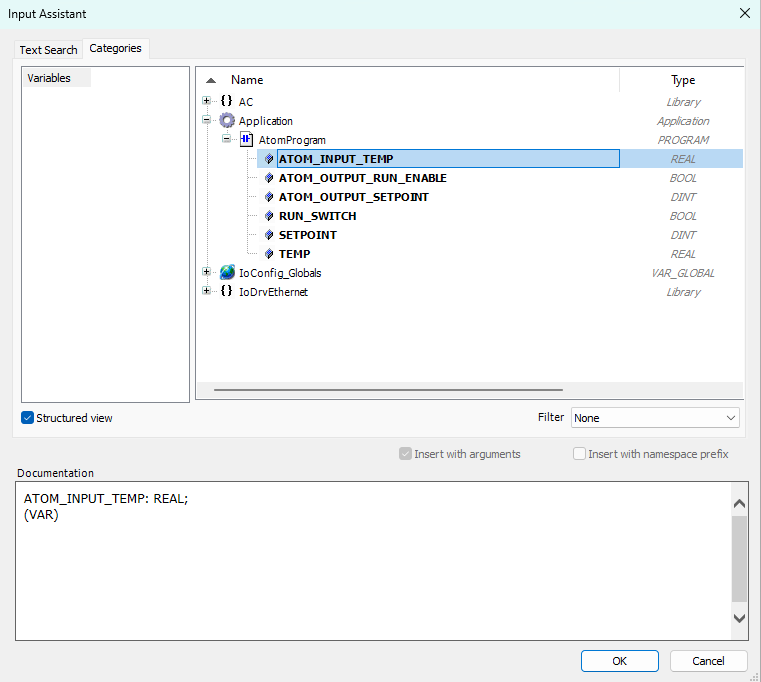Collapse the AtomProgram tree node

pyautogui.click(x=226, y=140)
